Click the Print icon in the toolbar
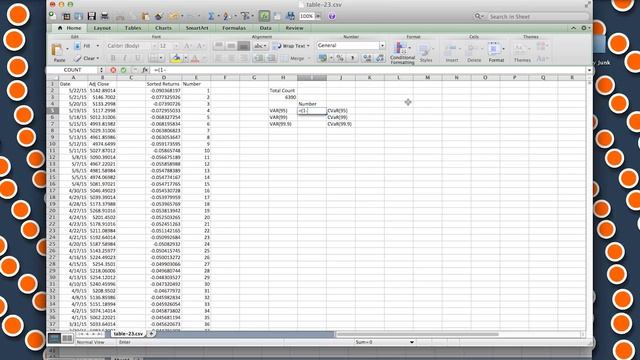 click(104, 16)
